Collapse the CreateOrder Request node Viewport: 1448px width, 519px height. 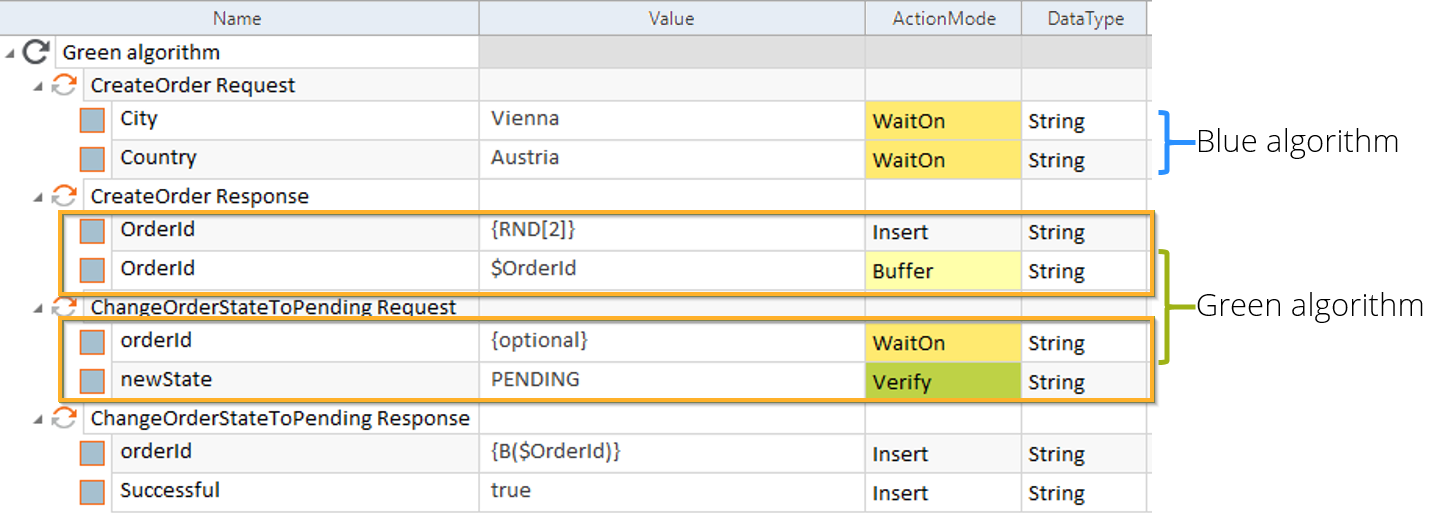pyautogui.click(x=38, y=86)
